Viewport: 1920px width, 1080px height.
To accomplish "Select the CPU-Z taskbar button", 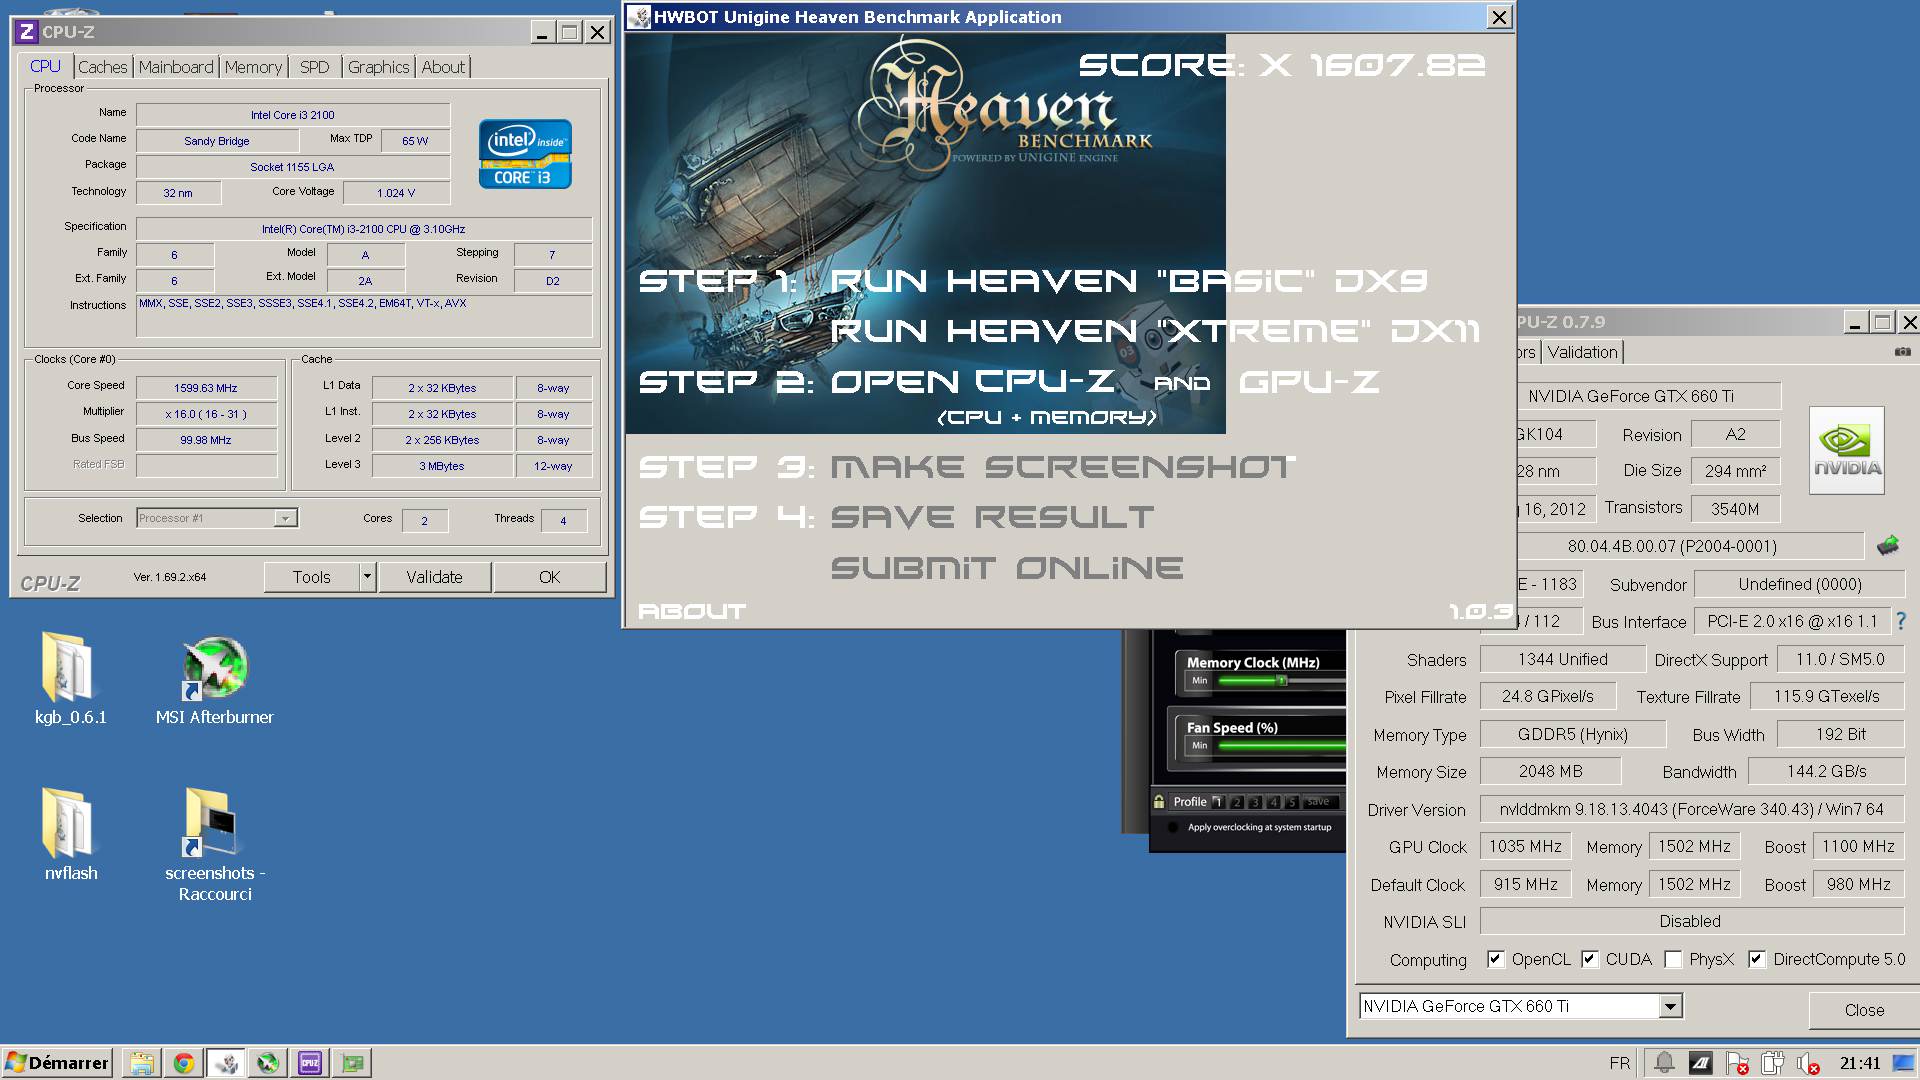I will (x=310, y=1063).
